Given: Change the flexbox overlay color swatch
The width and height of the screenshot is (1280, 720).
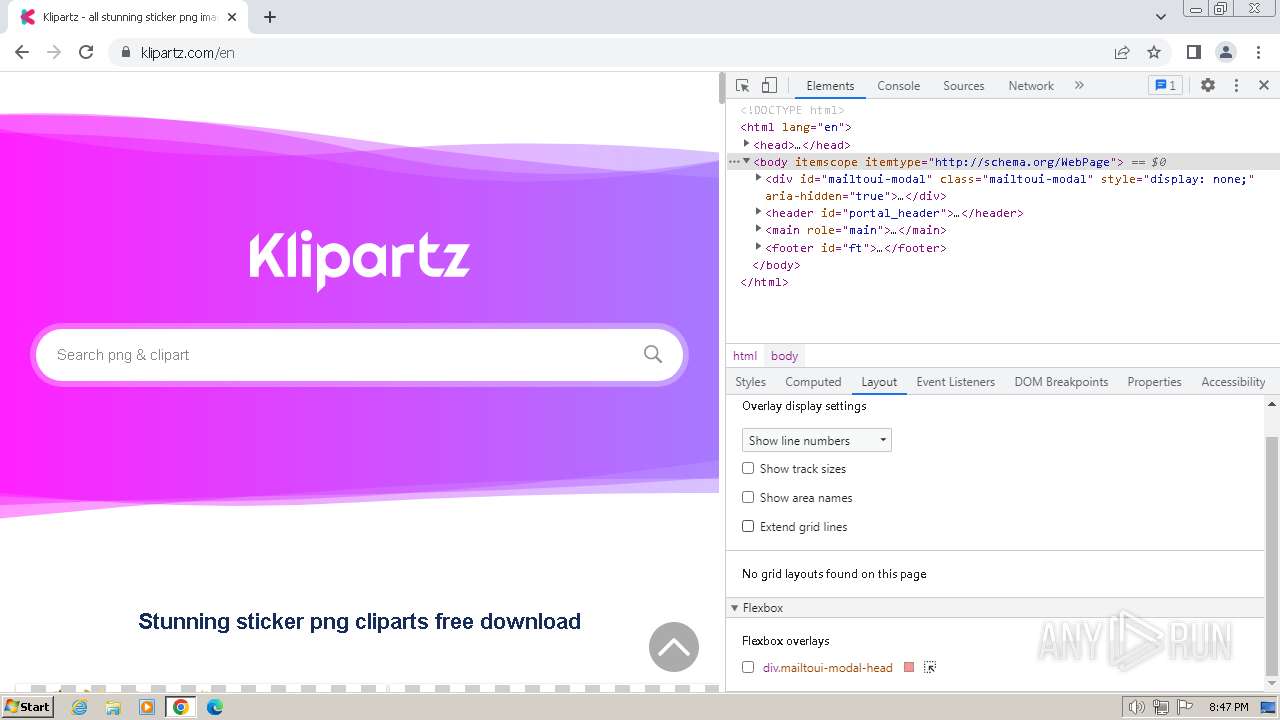Looking at the screenshot, I should [x=909, y=667].
